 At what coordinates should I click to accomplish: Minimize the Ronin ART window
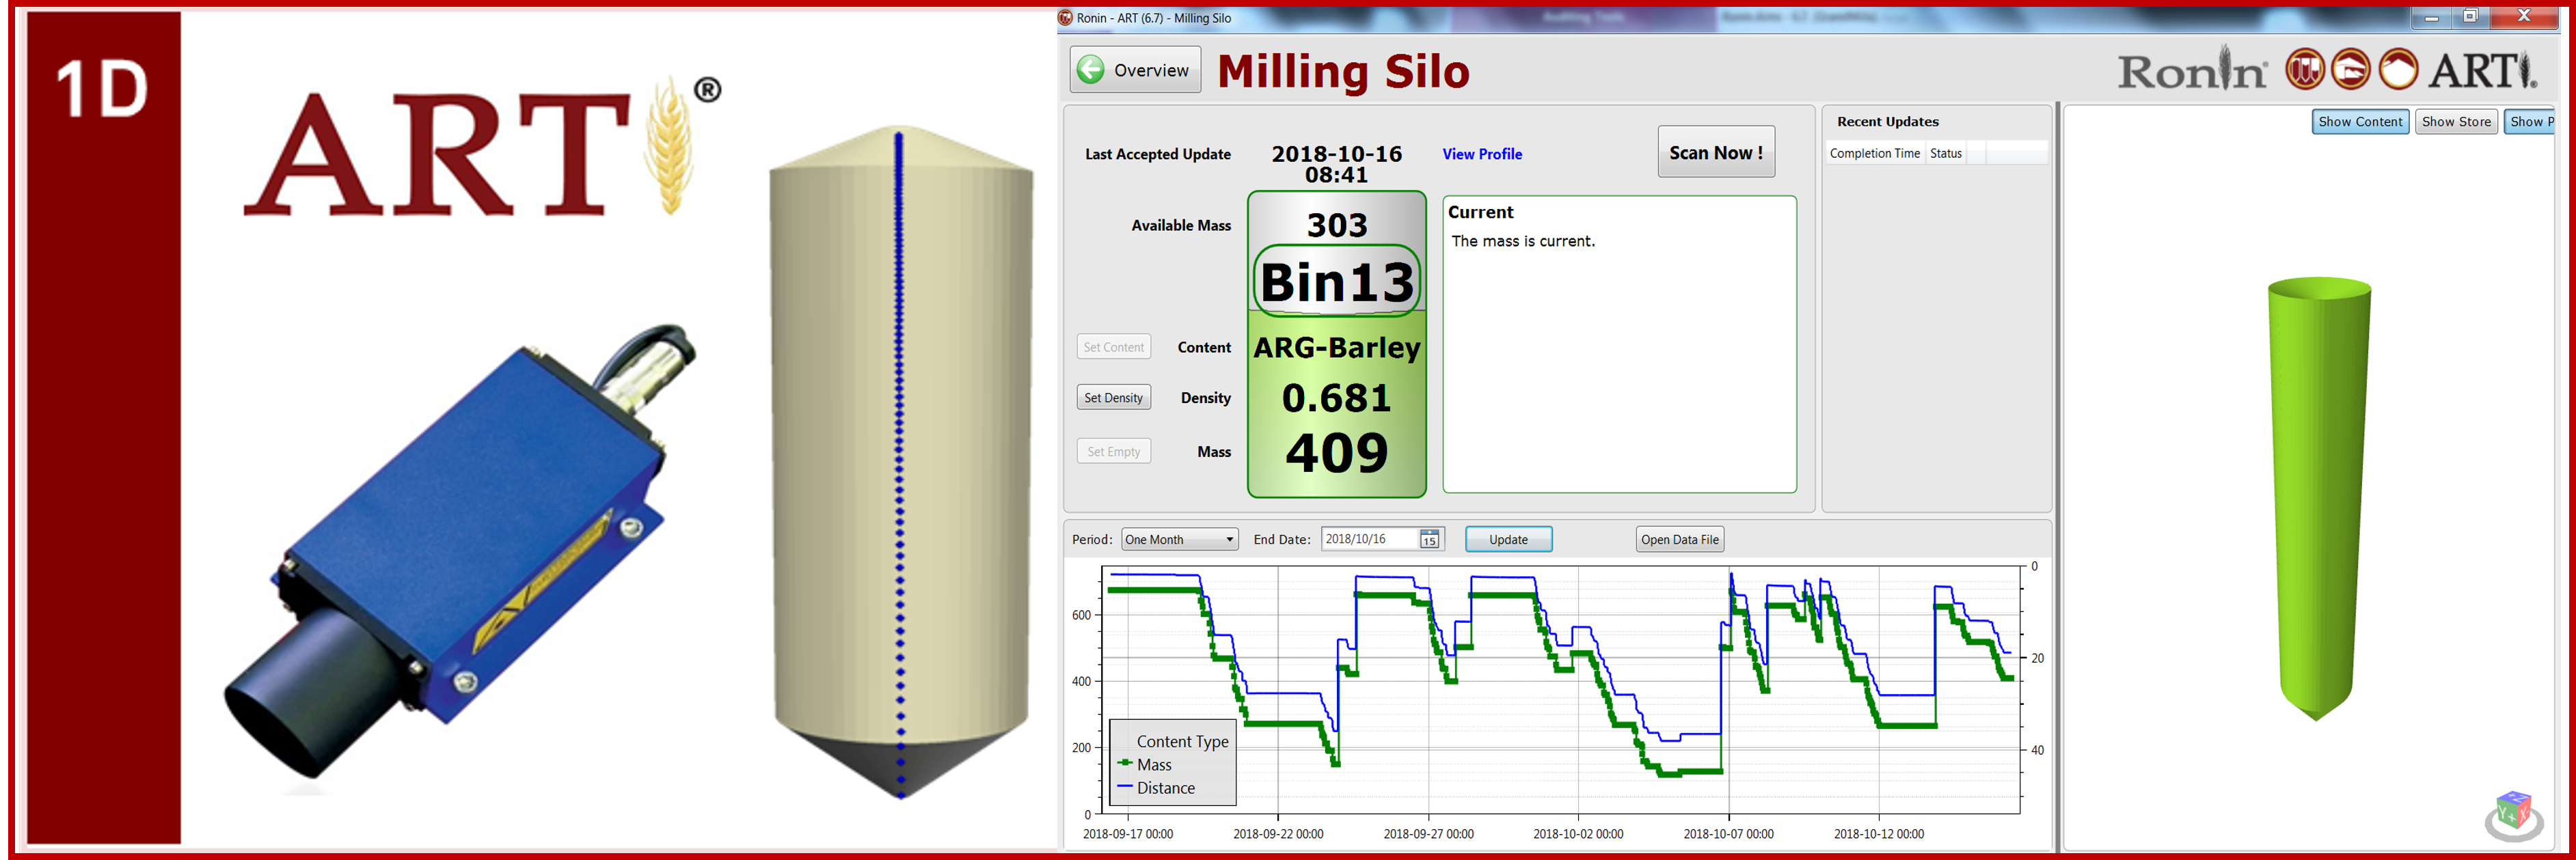pyautogui.click(x=2431, y=17)
